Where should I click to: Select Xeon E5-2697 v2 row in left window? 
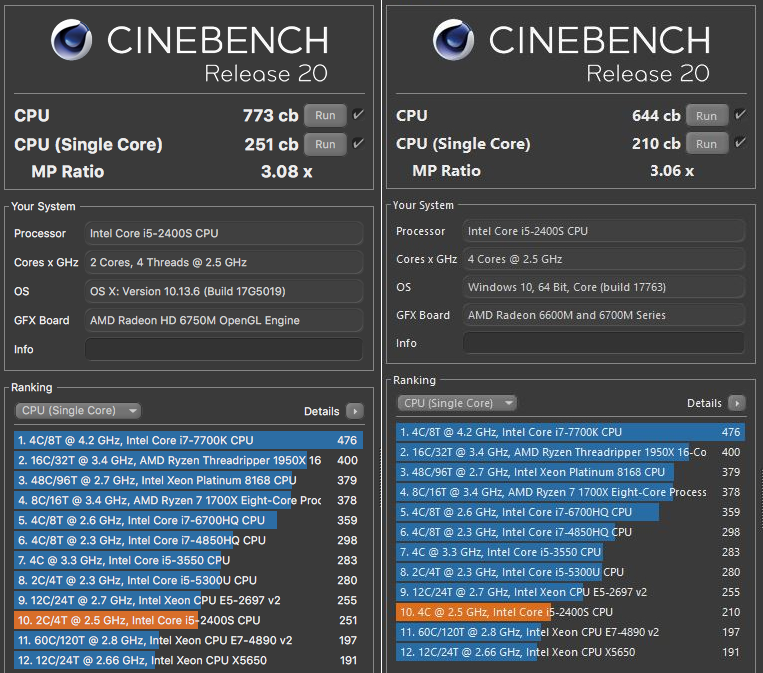[188, 600]
